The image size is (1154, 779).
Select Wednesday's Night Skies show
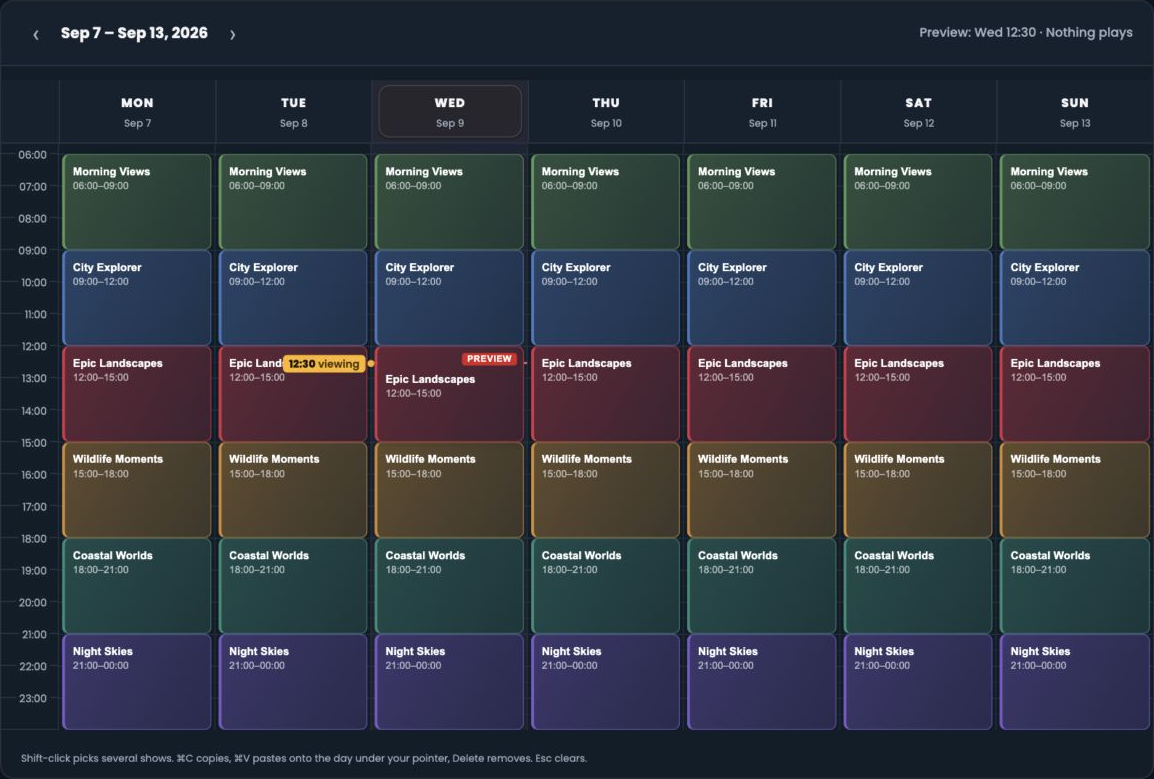pos(449,682)
